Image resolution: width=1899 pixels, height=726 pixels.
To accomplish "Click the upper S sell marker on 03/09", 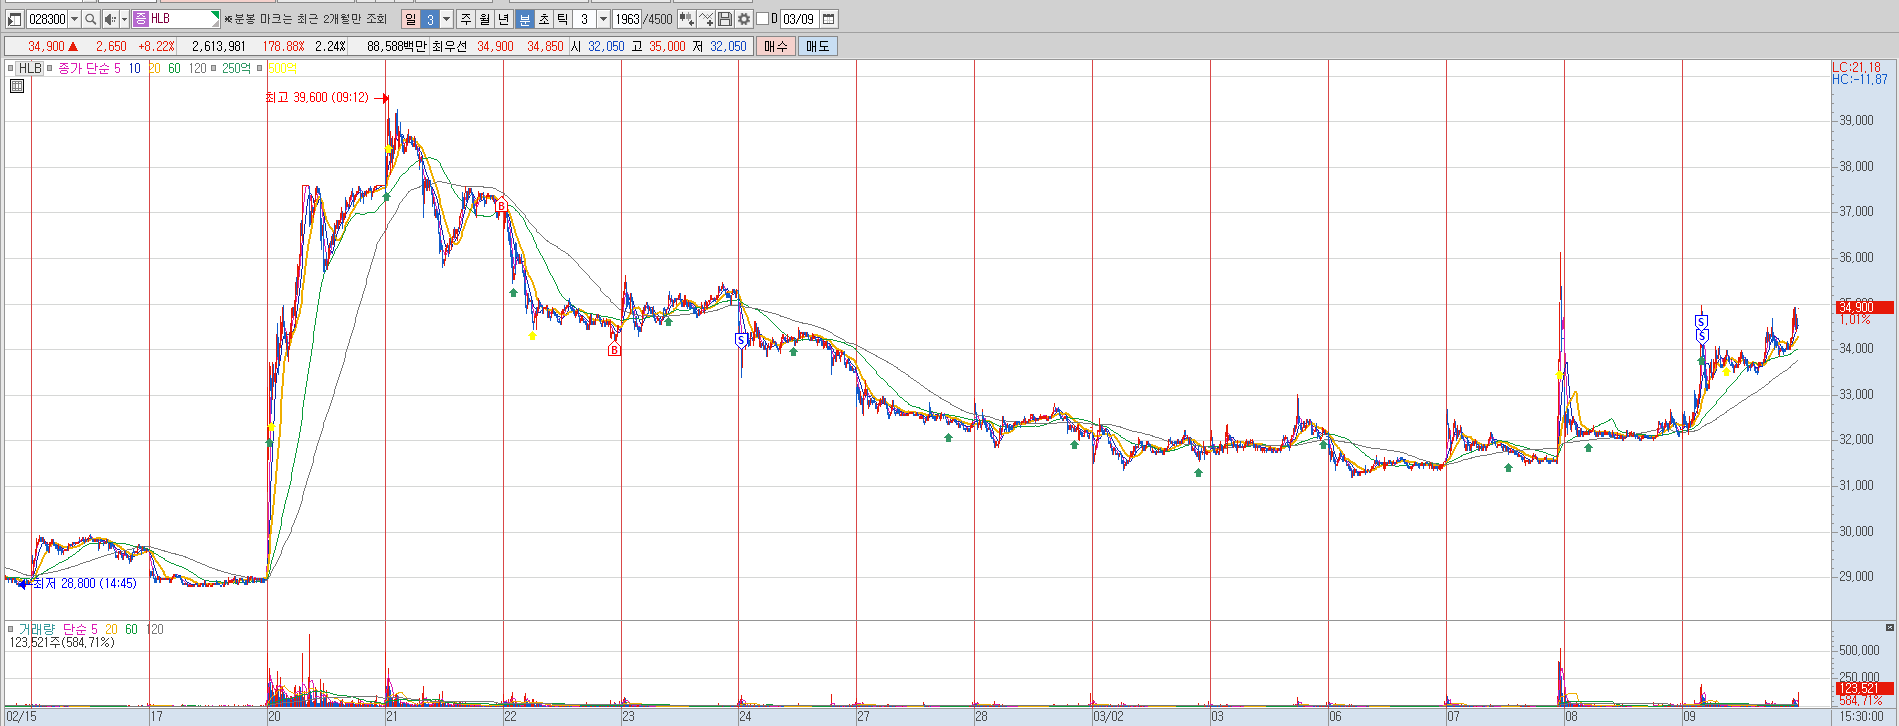I will point(1701,321).
